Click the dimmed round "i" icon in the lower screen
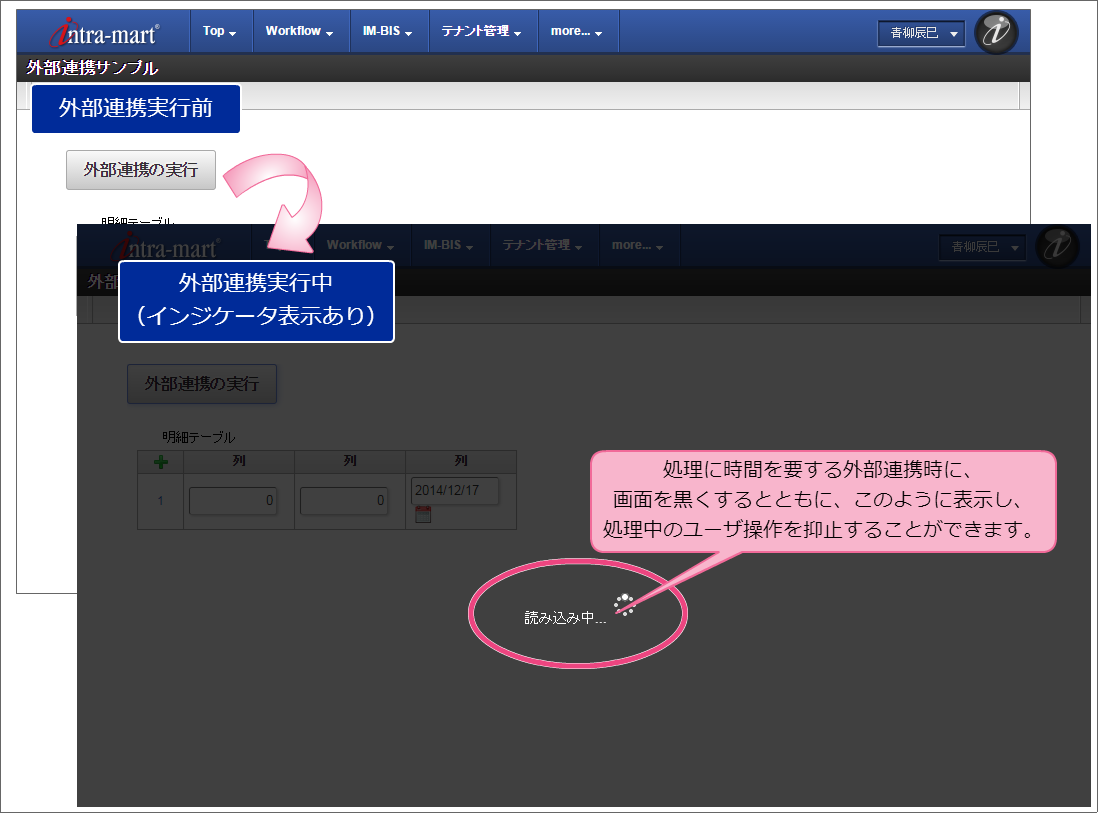Image resolution: width=1098 pixels, height=813 pixels. pos(1057,247)
